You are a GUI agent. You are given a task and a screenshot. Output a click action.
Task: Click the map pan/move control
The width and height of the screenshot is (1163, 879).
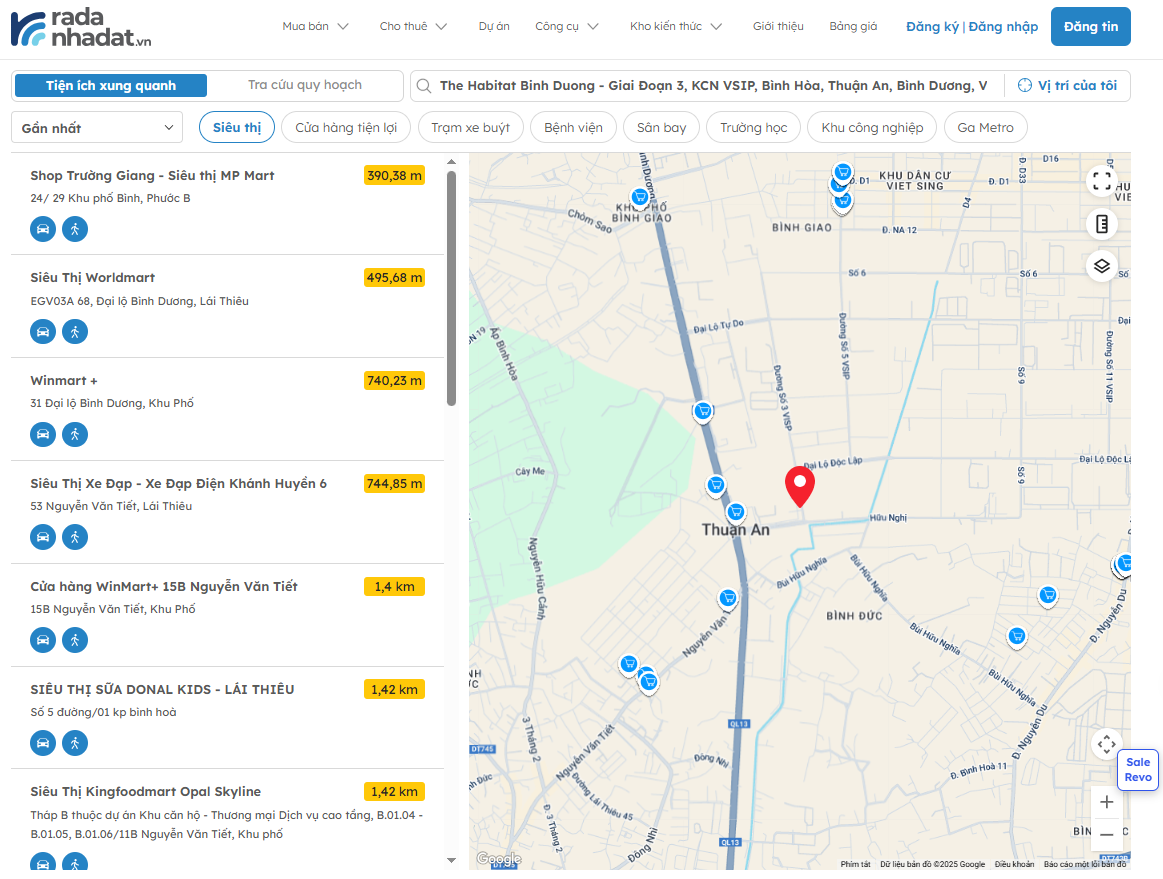point(1107,743)
